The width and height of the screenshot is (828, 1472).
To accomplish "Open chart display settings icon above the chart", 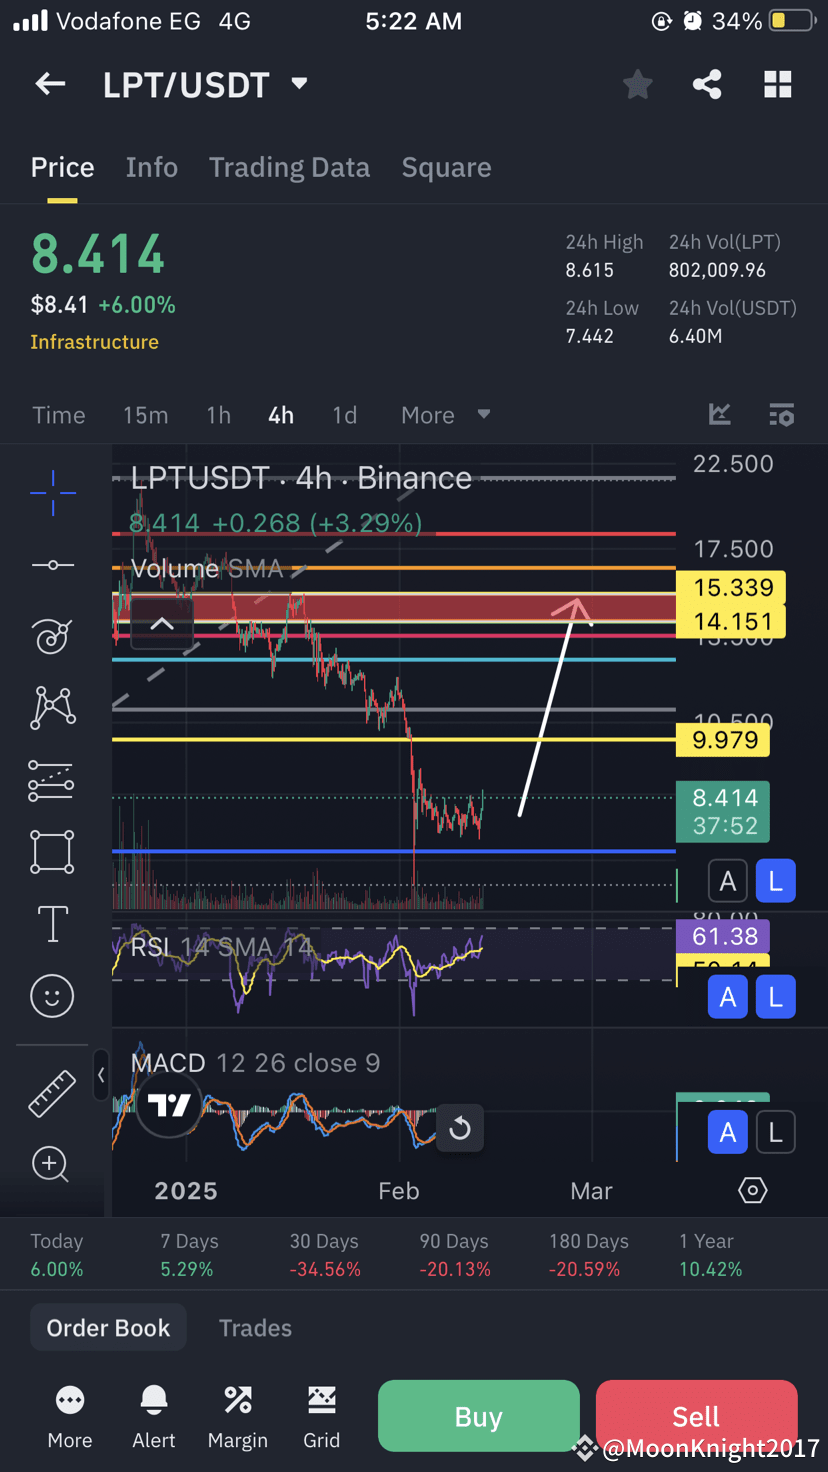I will pyautogui.click(x=781, y=414).
